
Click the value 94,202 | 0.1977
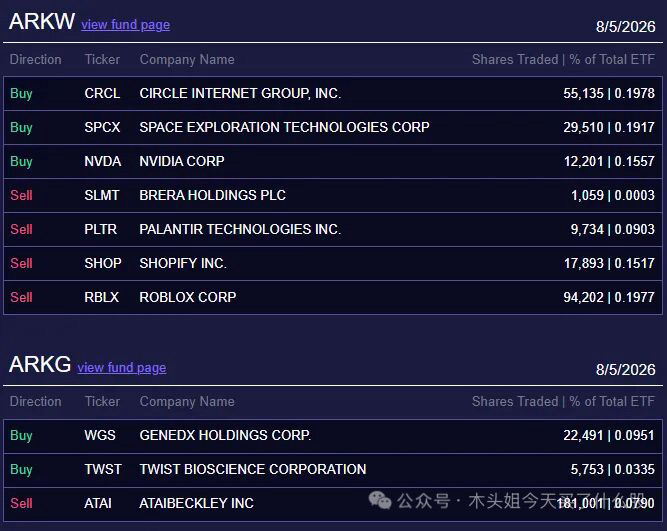(609, 297)
